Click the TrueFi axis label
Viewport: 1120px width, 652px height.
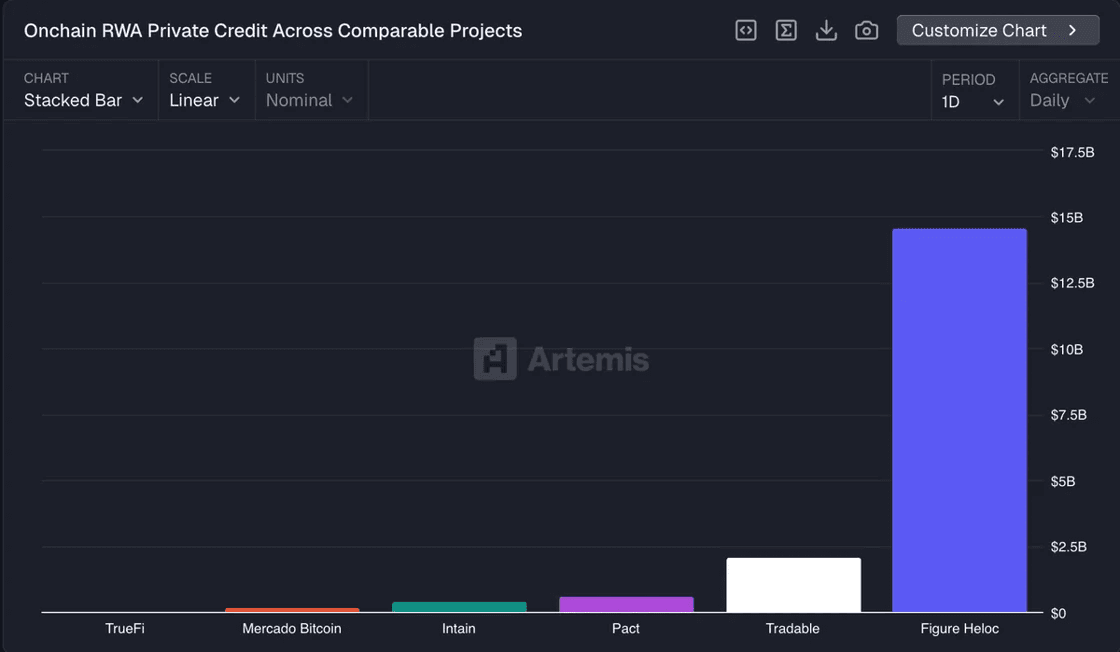125,628
